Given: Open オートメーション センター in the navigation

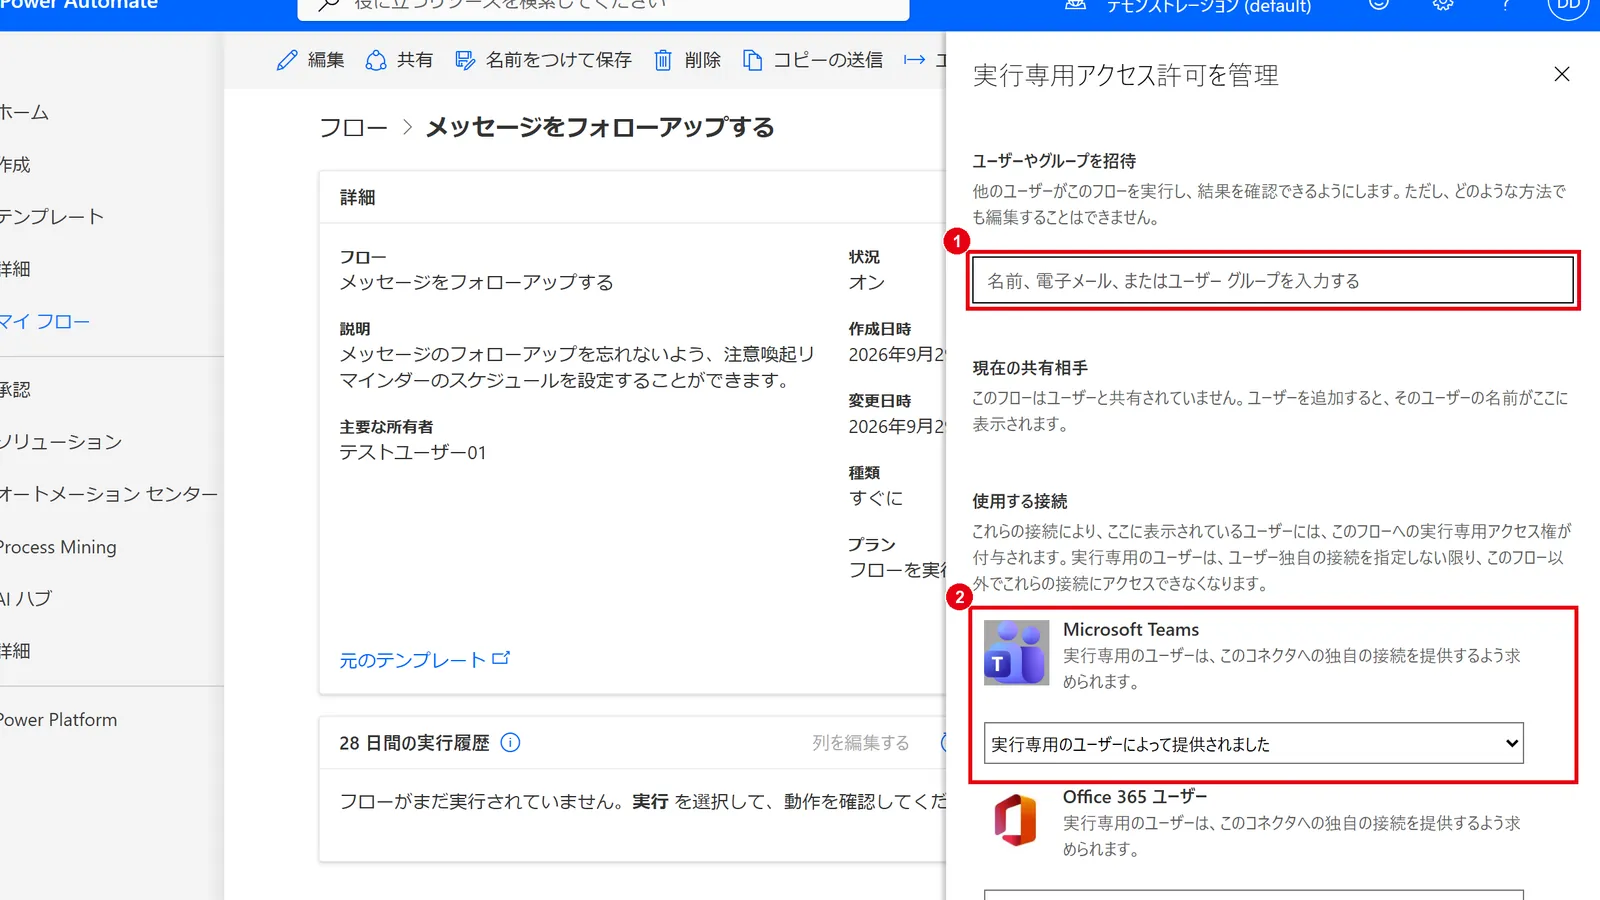Looking at the screenshot, I should pos(109,493).
